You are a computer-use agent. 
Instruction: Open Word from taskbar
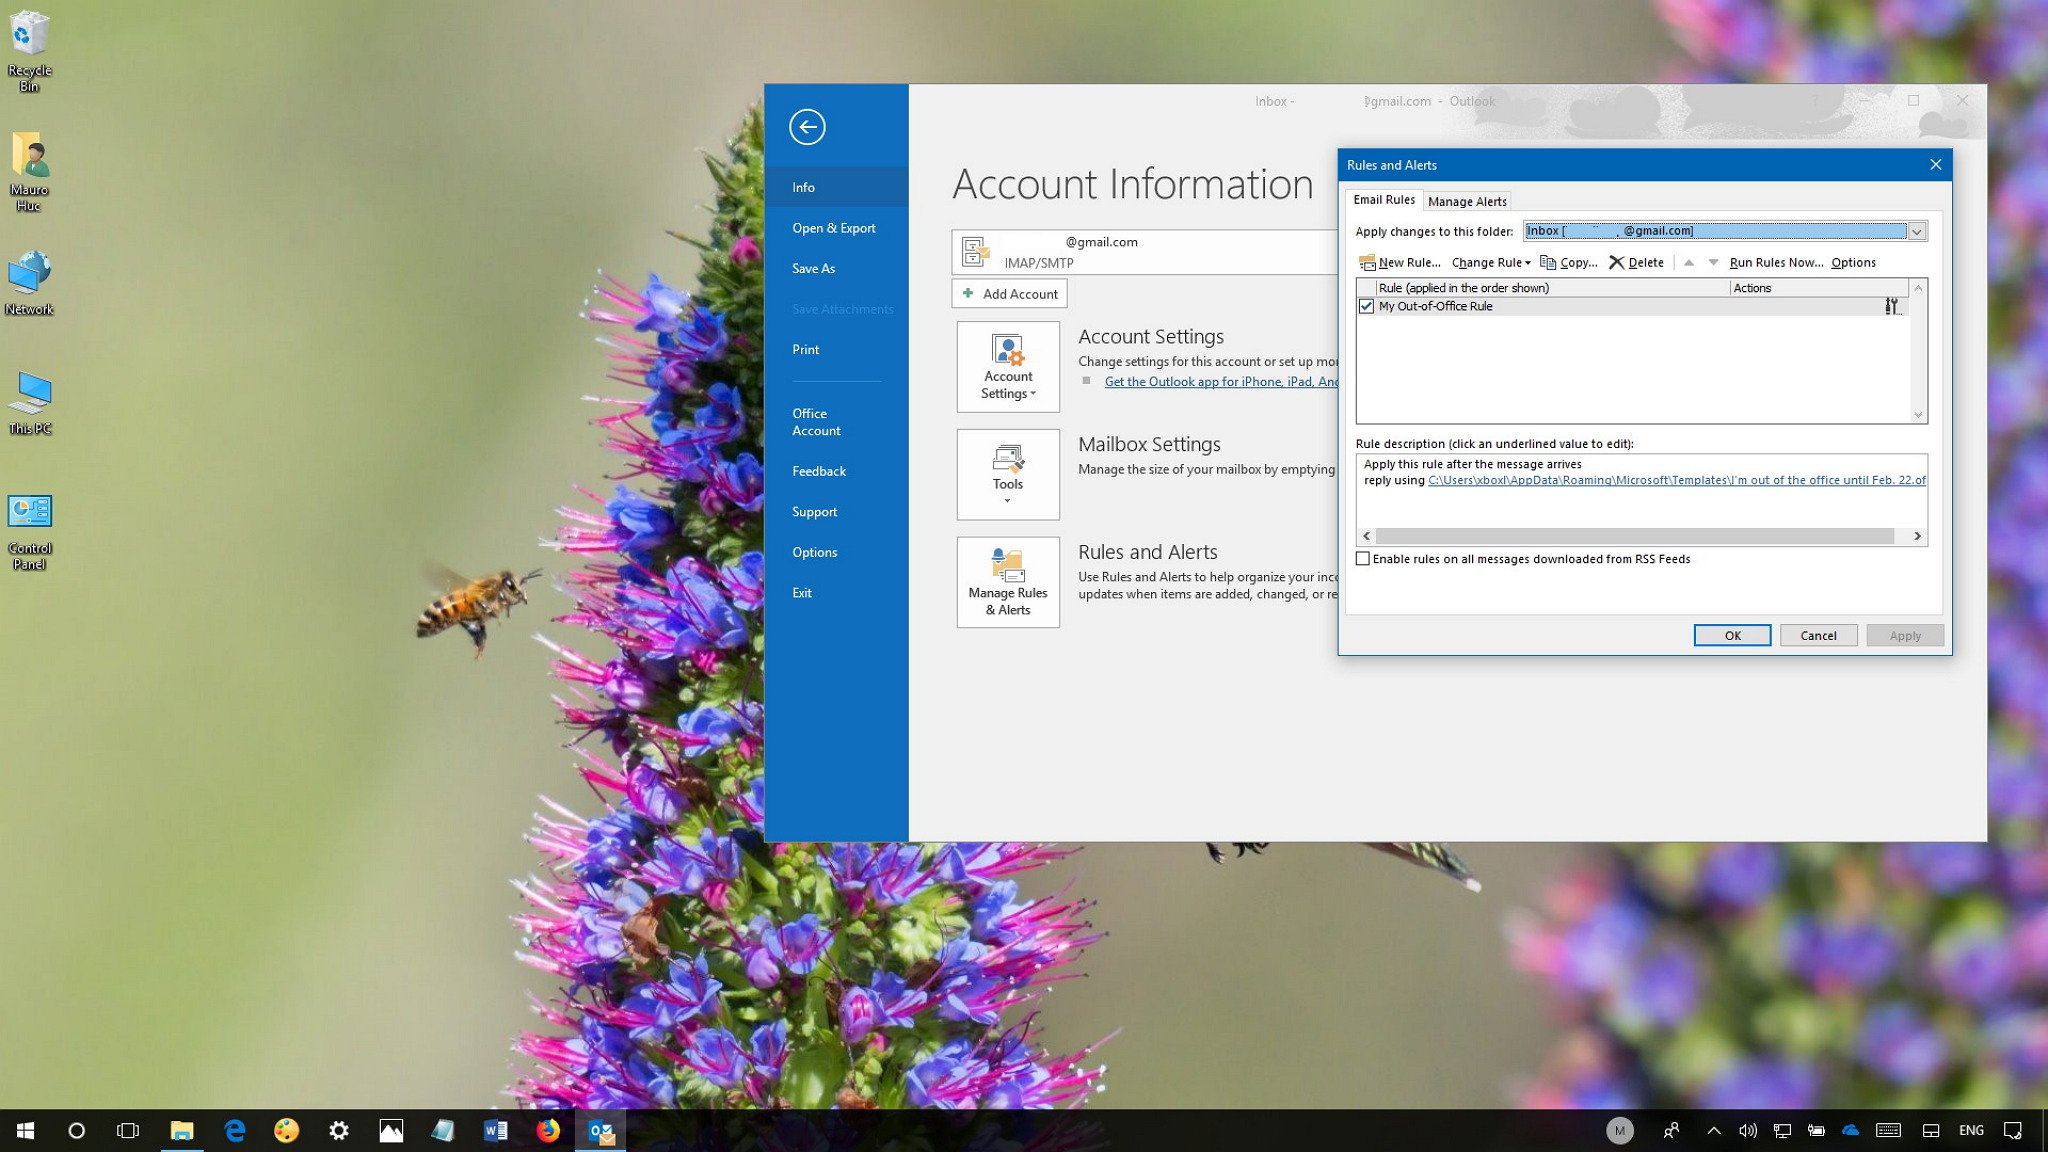click(495, 1130)
